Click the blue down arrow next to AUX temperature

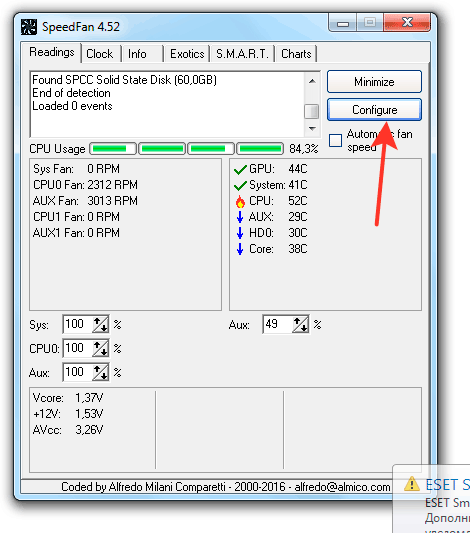(240, 217)
